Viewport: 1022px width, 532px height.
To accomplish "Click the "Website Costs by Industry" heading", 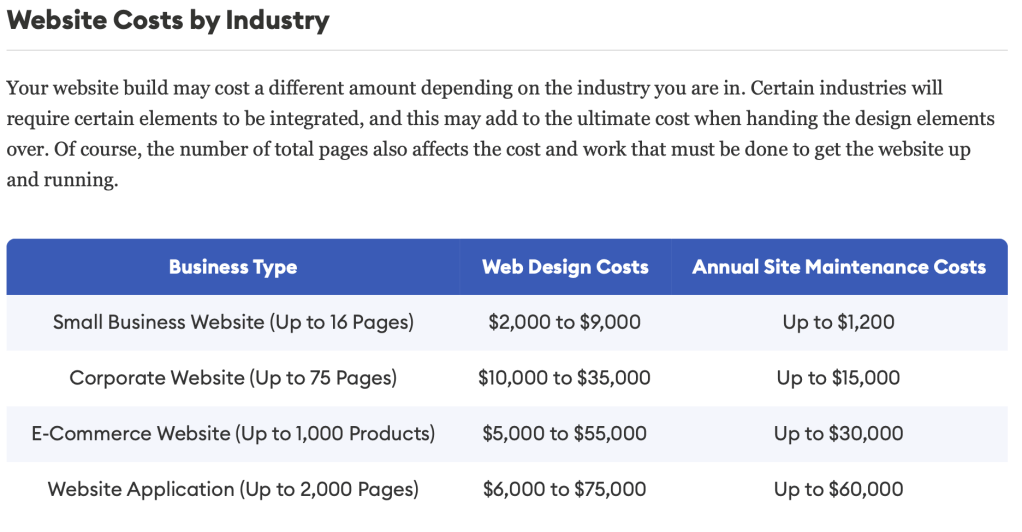I will pyautogui.click(x=168, y=20).
